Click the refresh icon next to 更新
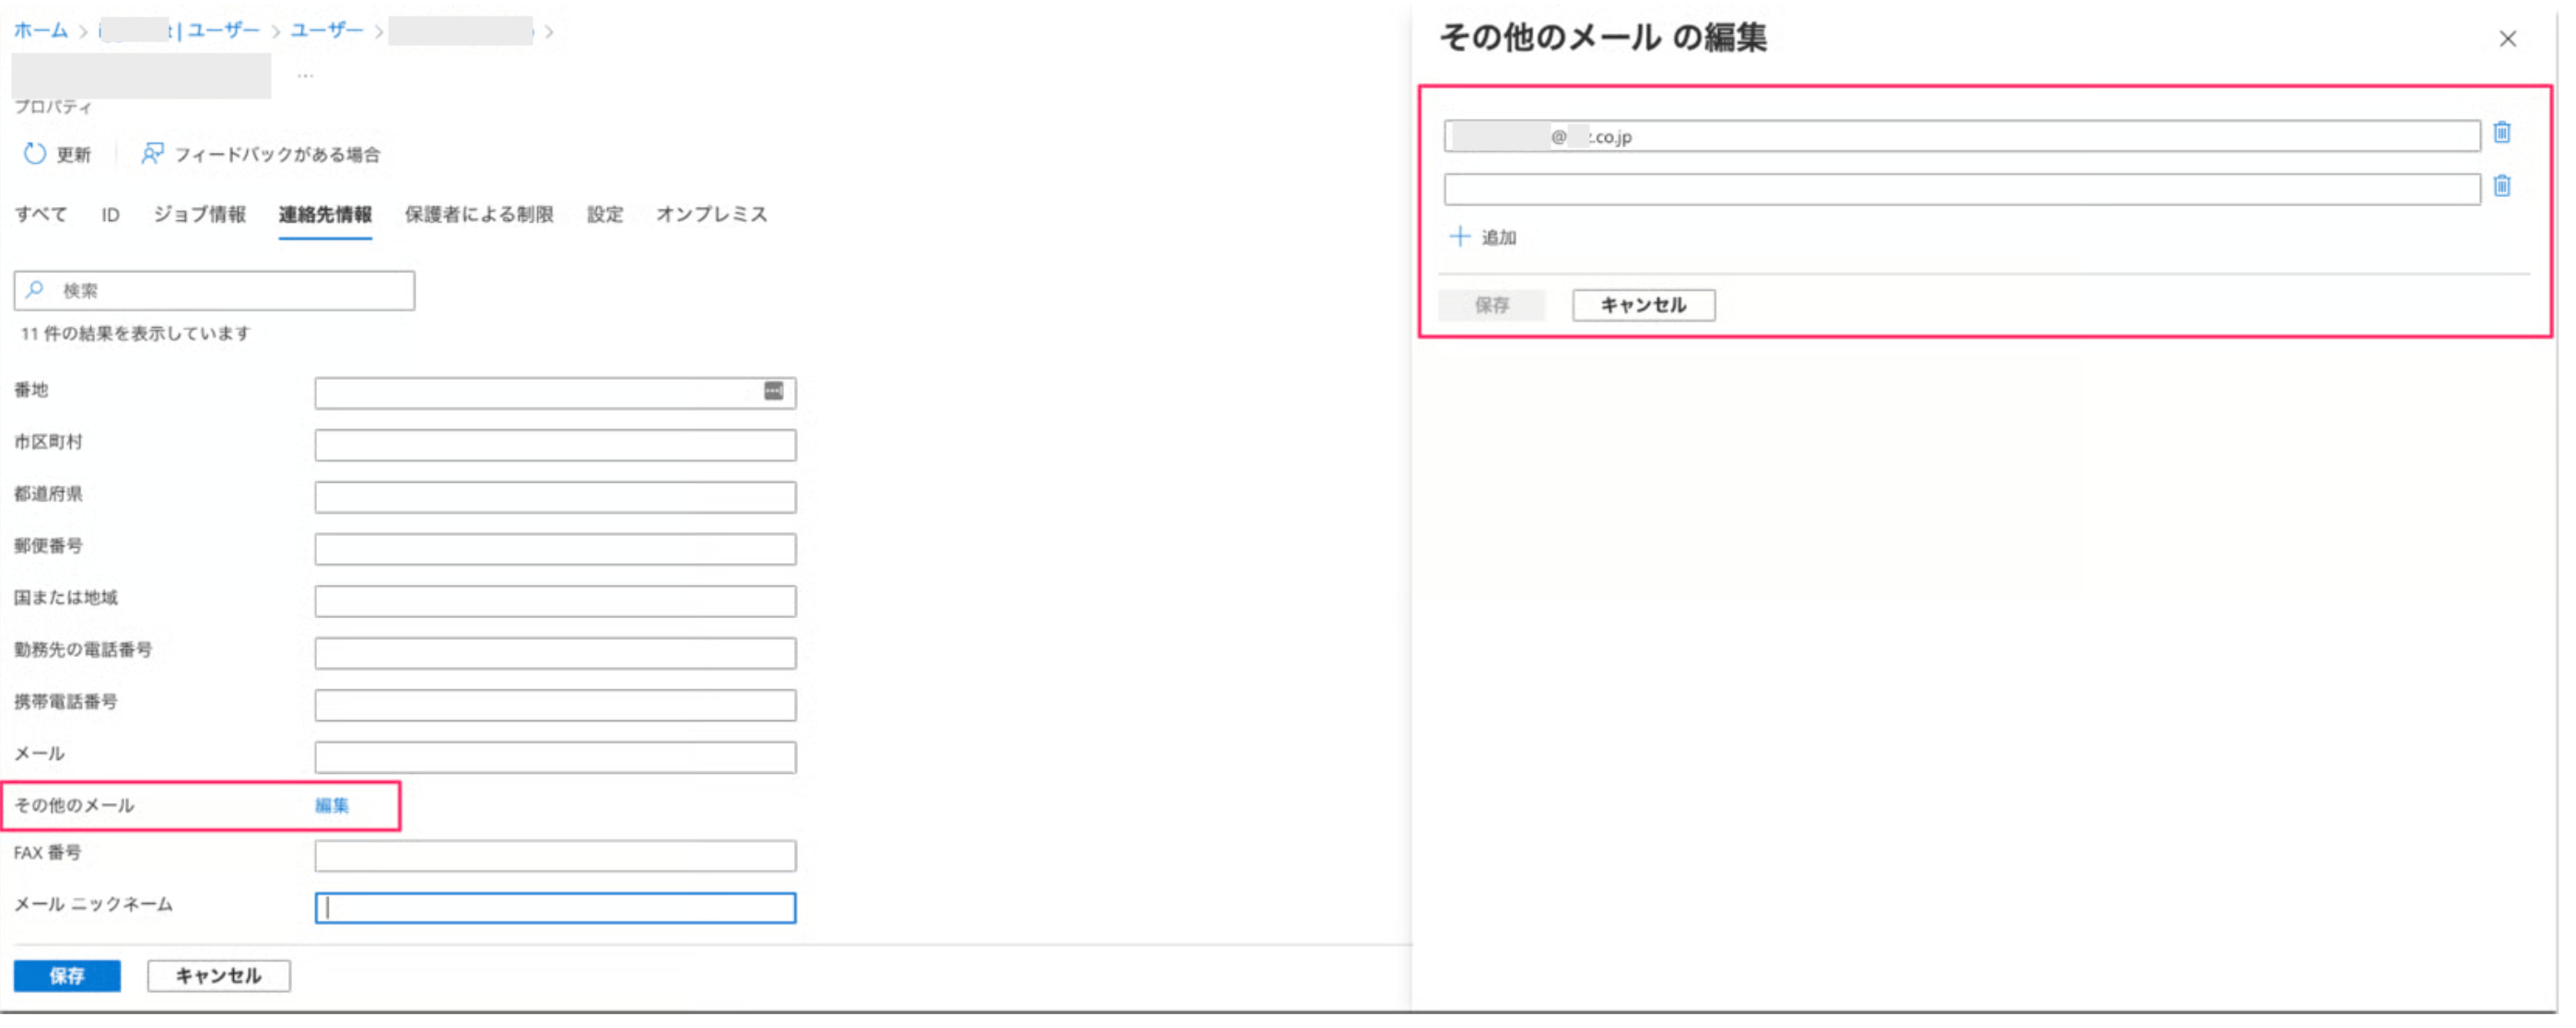Viewport: 2576px width, 1028px height. [35, 154]
